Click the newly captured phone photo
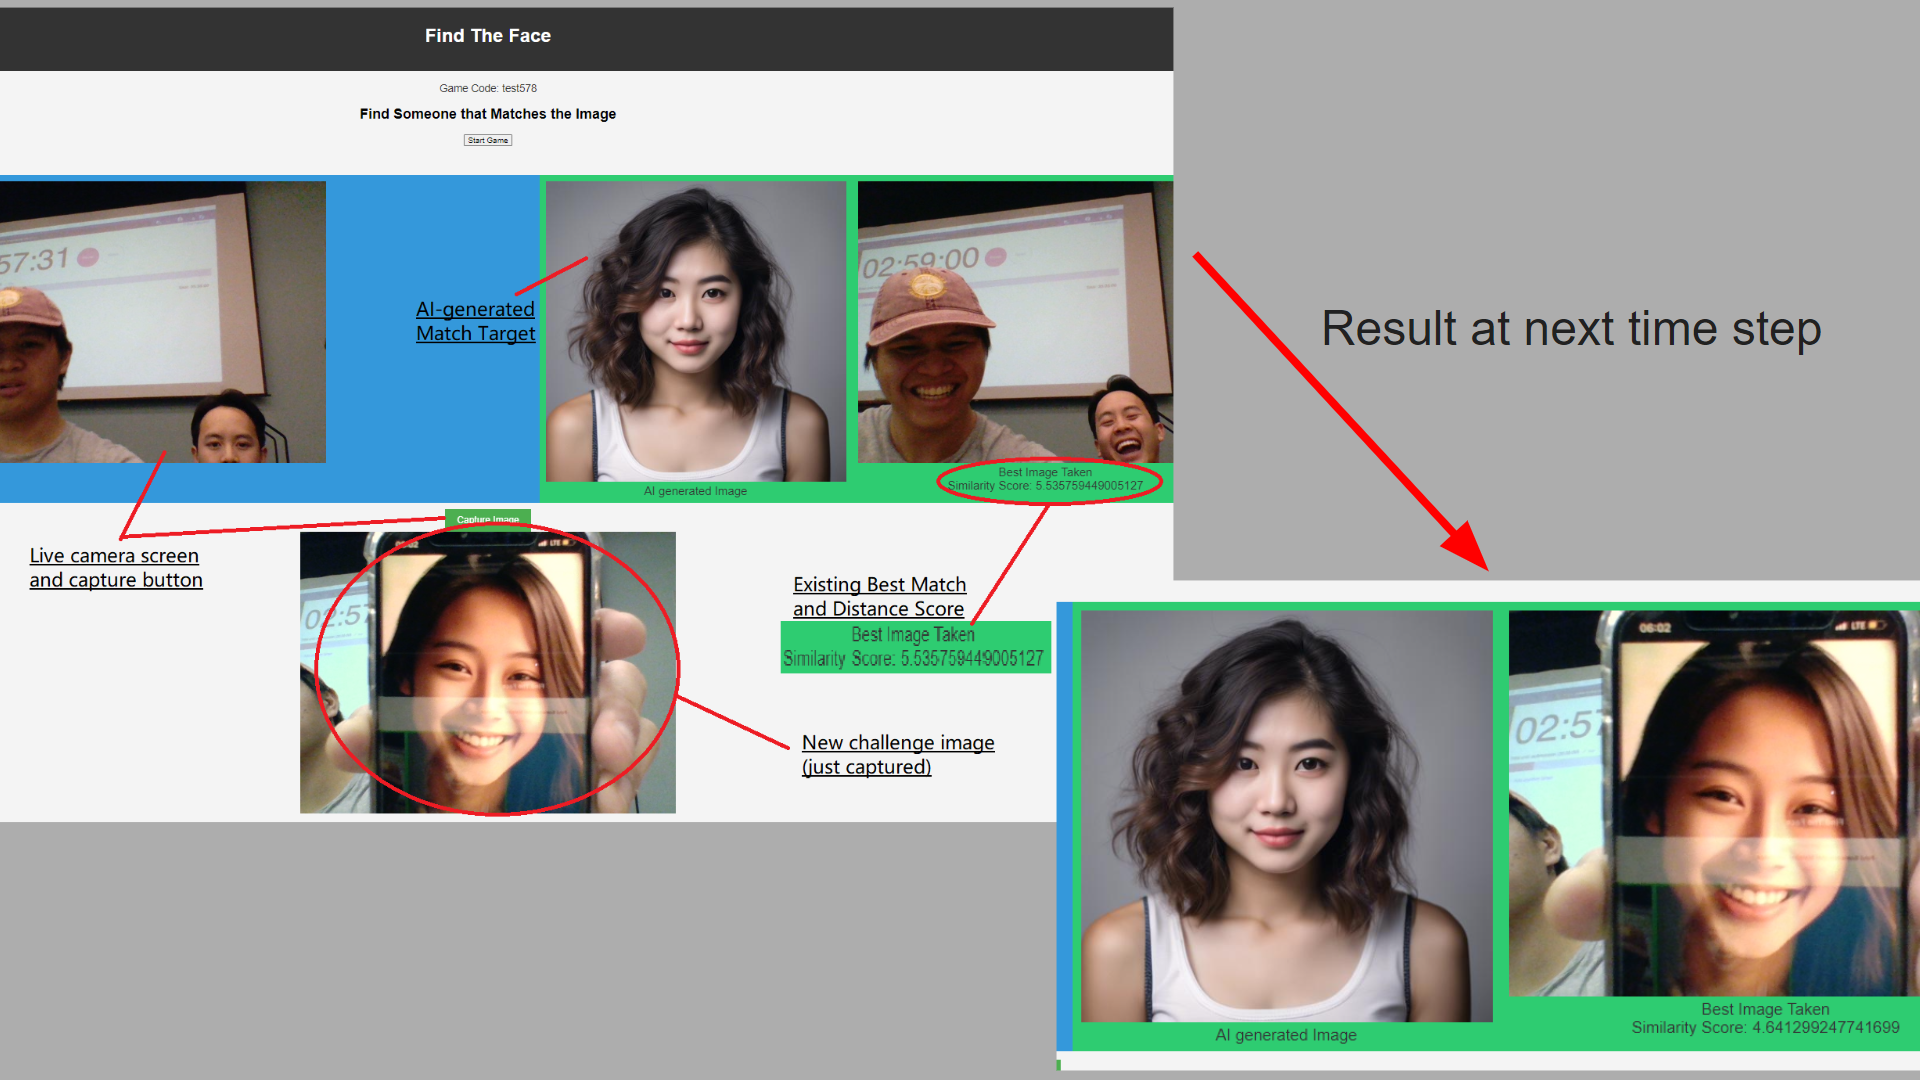The image size is (1920, 1080). point(487,672)
